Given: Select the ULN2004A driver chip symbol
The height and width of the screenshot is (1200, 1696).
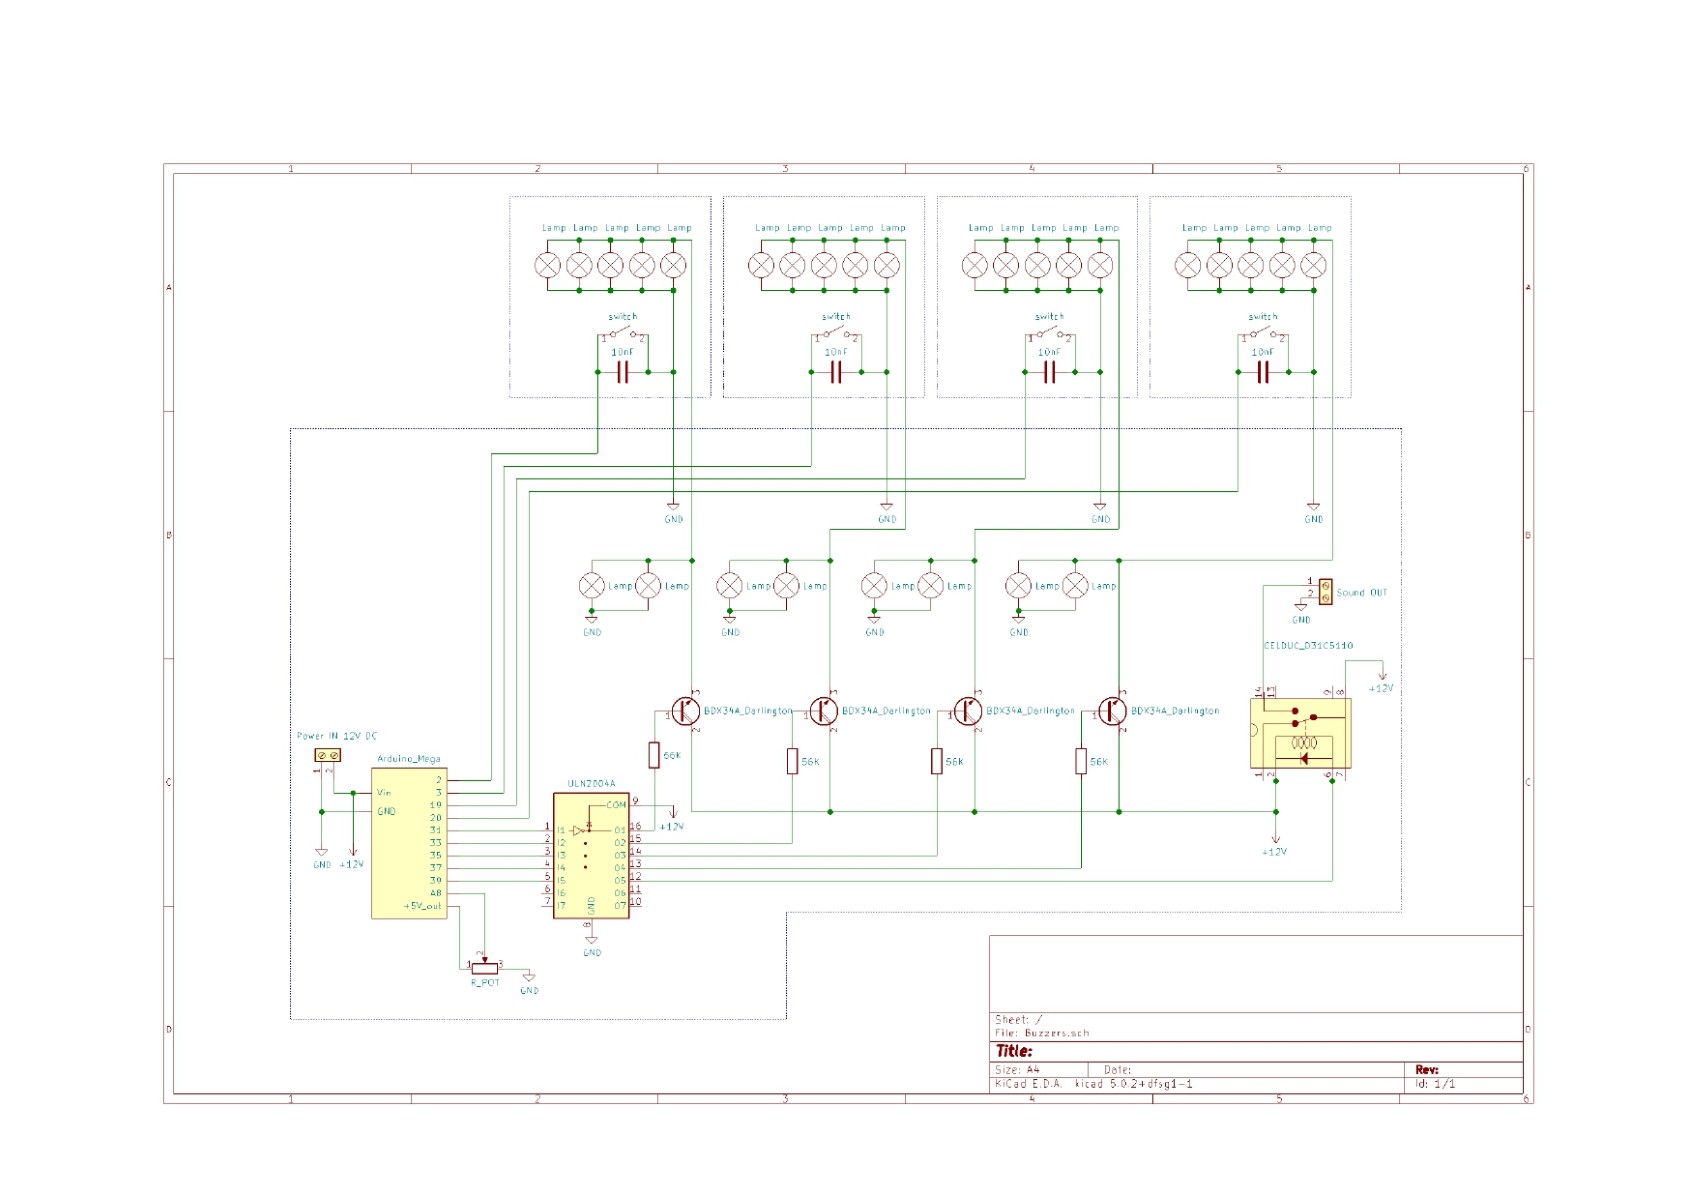Looking at the screenshot, I should 591,856.
